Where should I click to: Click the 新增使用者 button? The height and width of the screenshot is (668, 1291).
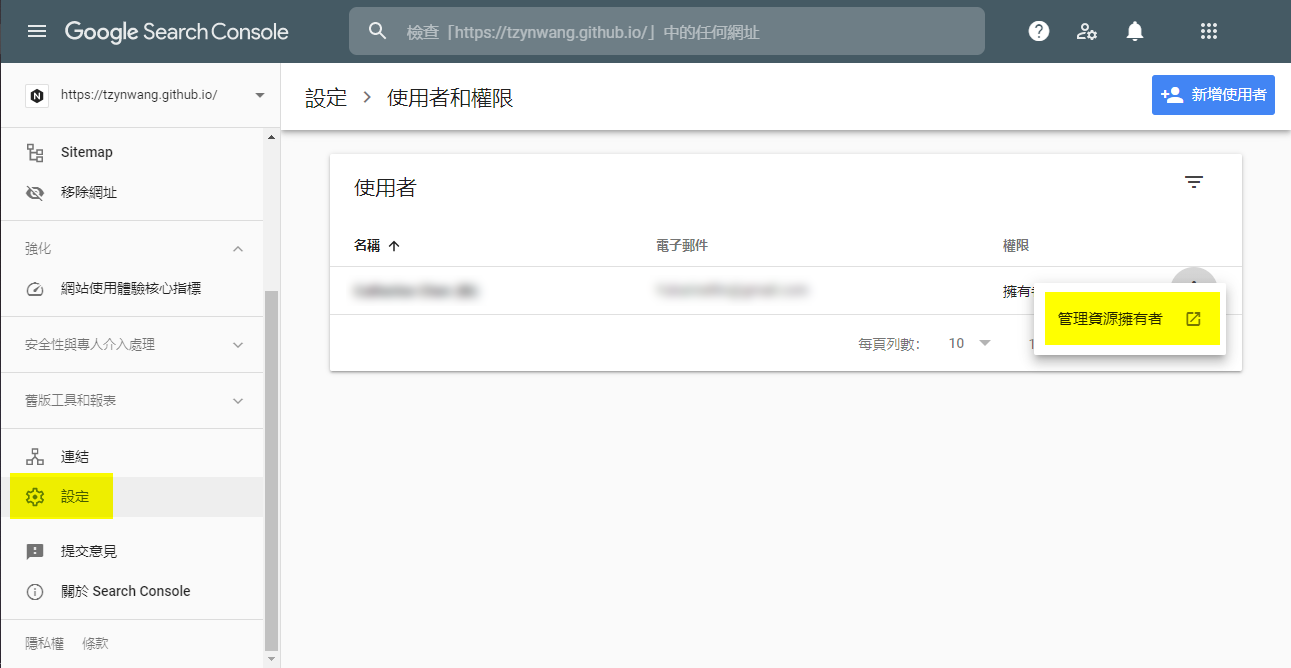[1213, 95]
